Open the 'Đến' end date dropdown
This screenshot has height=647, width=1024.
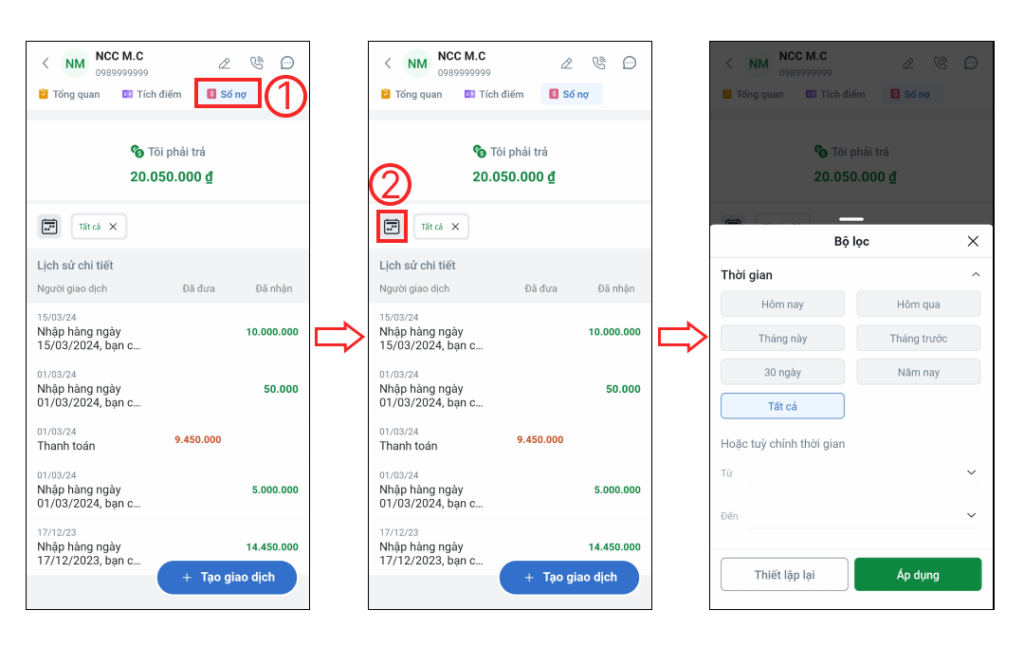(850, 516)
